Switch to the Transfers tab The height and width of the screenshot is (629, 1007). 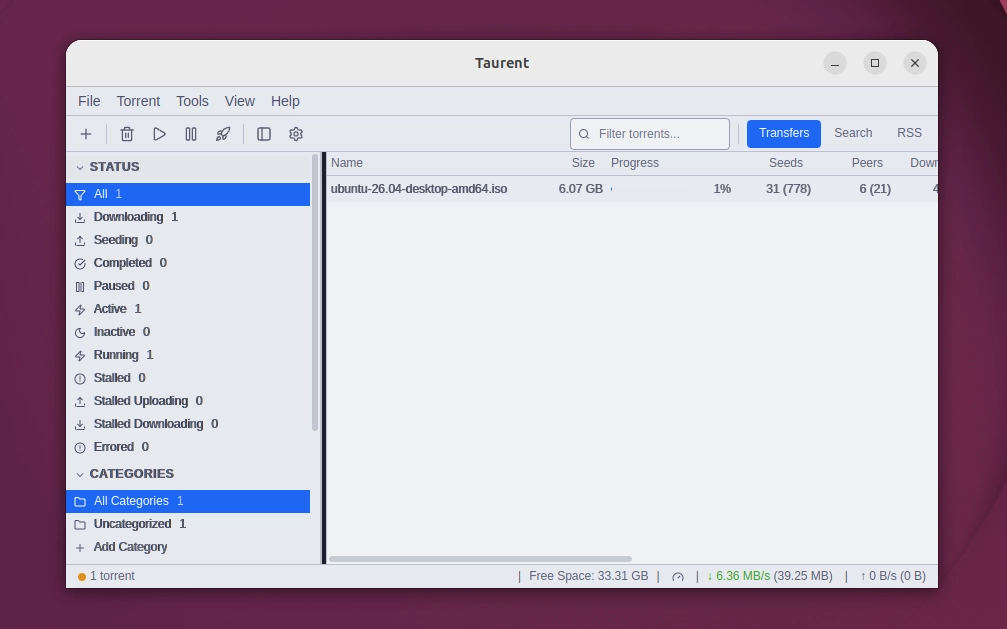click(784, 133)
